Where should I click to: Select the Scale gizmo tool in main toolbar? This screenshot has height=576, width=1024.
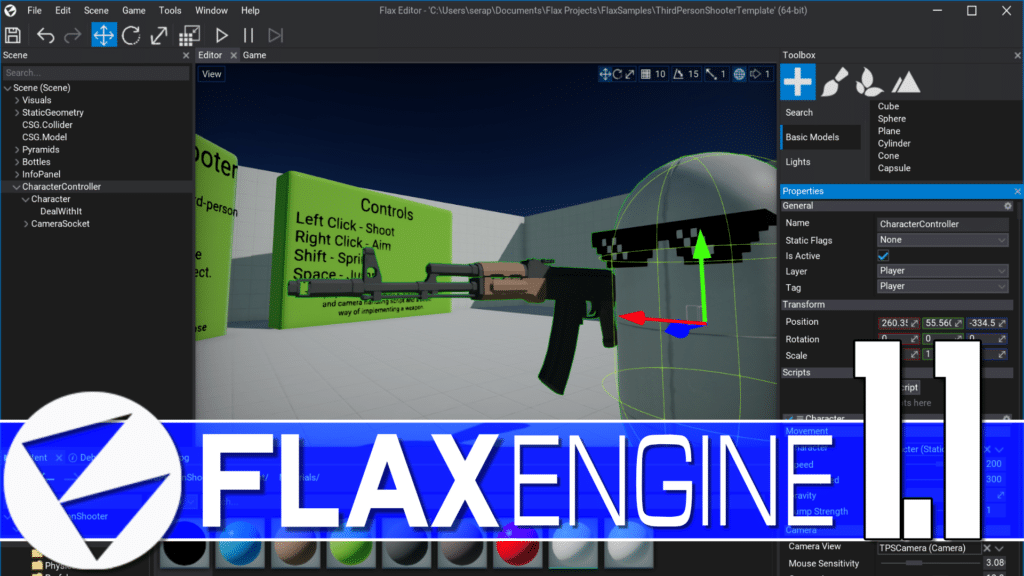pos(159,35)
